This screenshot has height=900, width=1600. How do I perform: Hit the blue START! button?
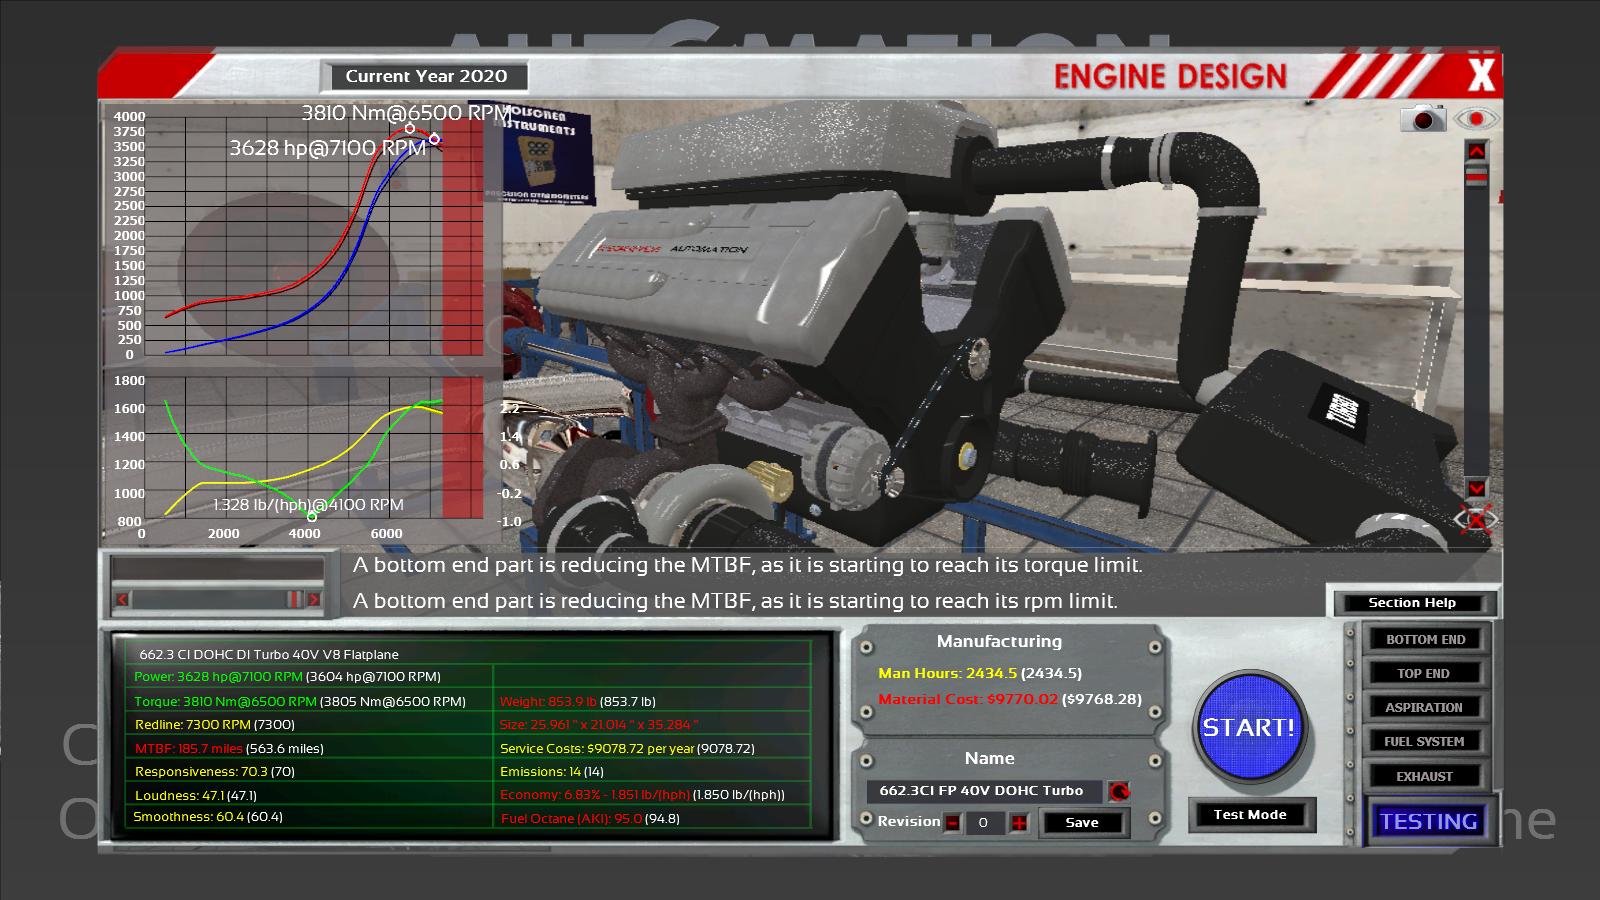pos(1248,727)
